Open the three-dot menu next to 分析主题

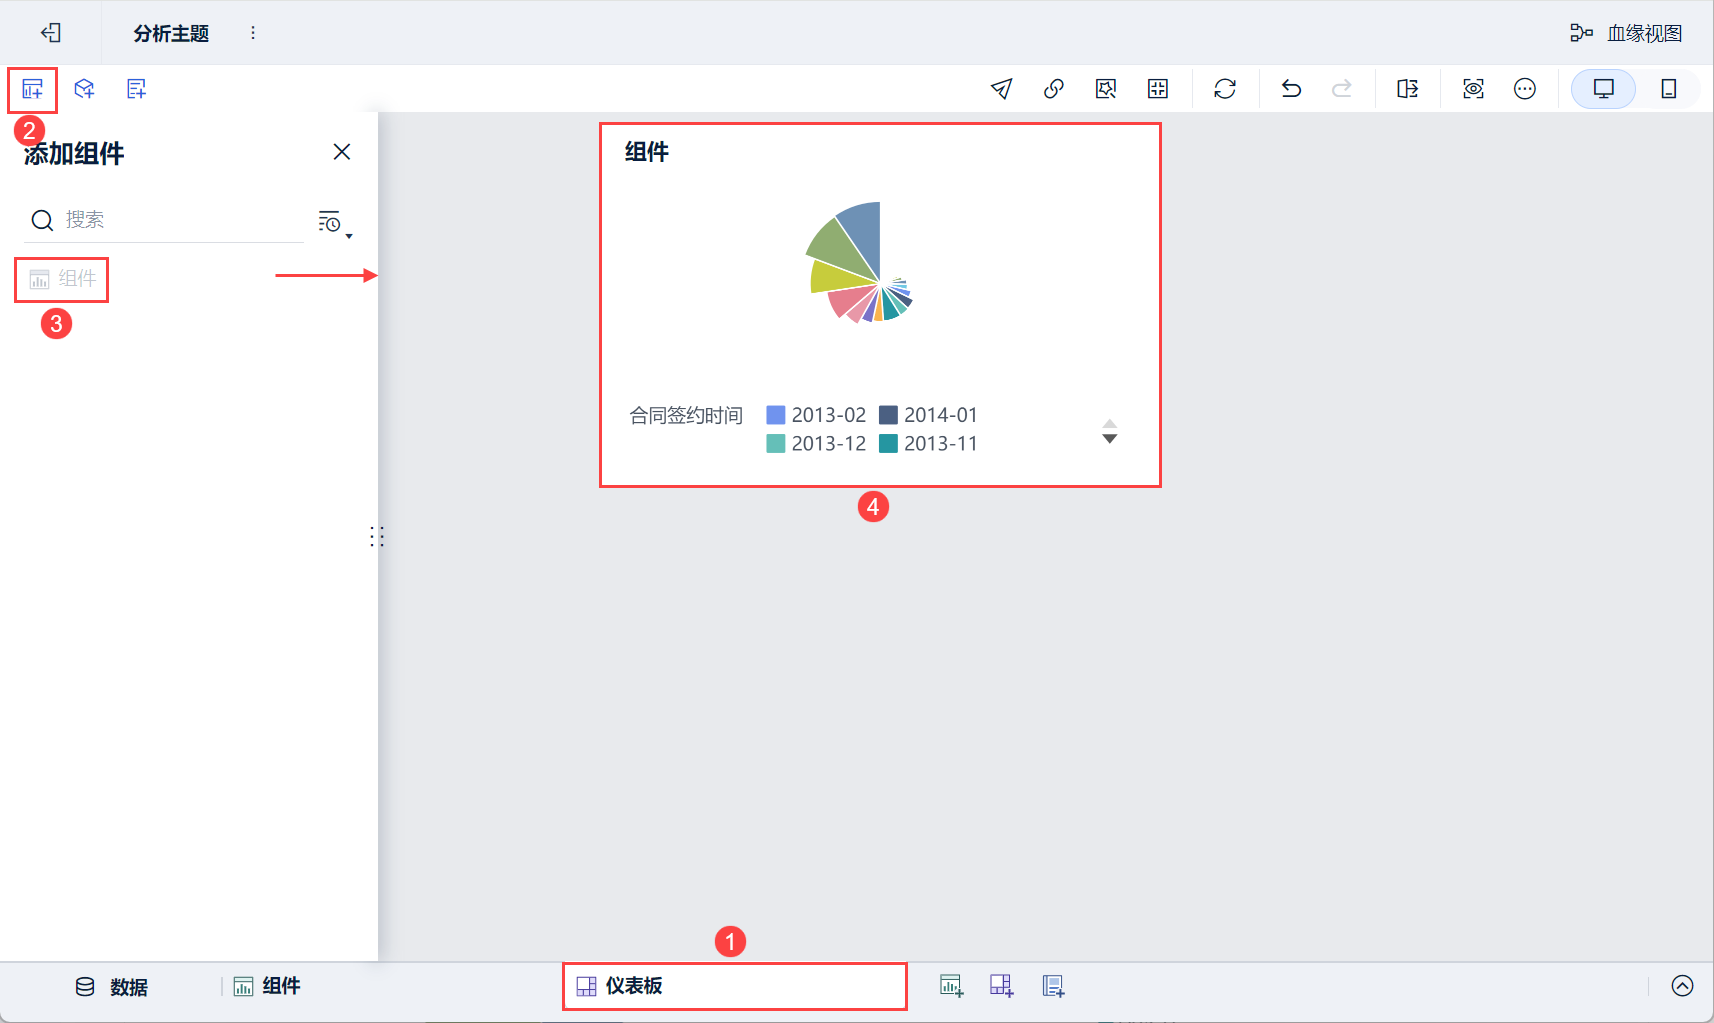(253, 33)
